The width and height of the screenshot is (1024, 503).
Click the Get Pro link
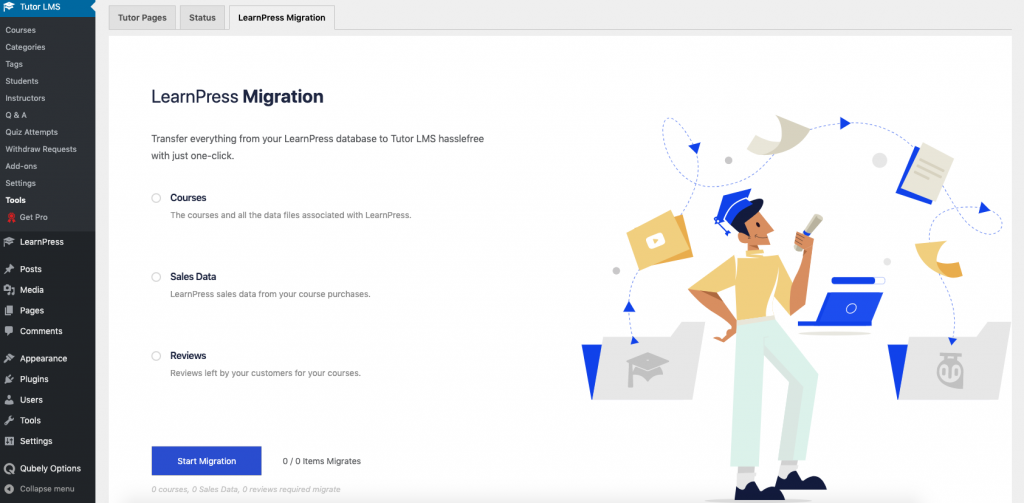tap(33, 217)
